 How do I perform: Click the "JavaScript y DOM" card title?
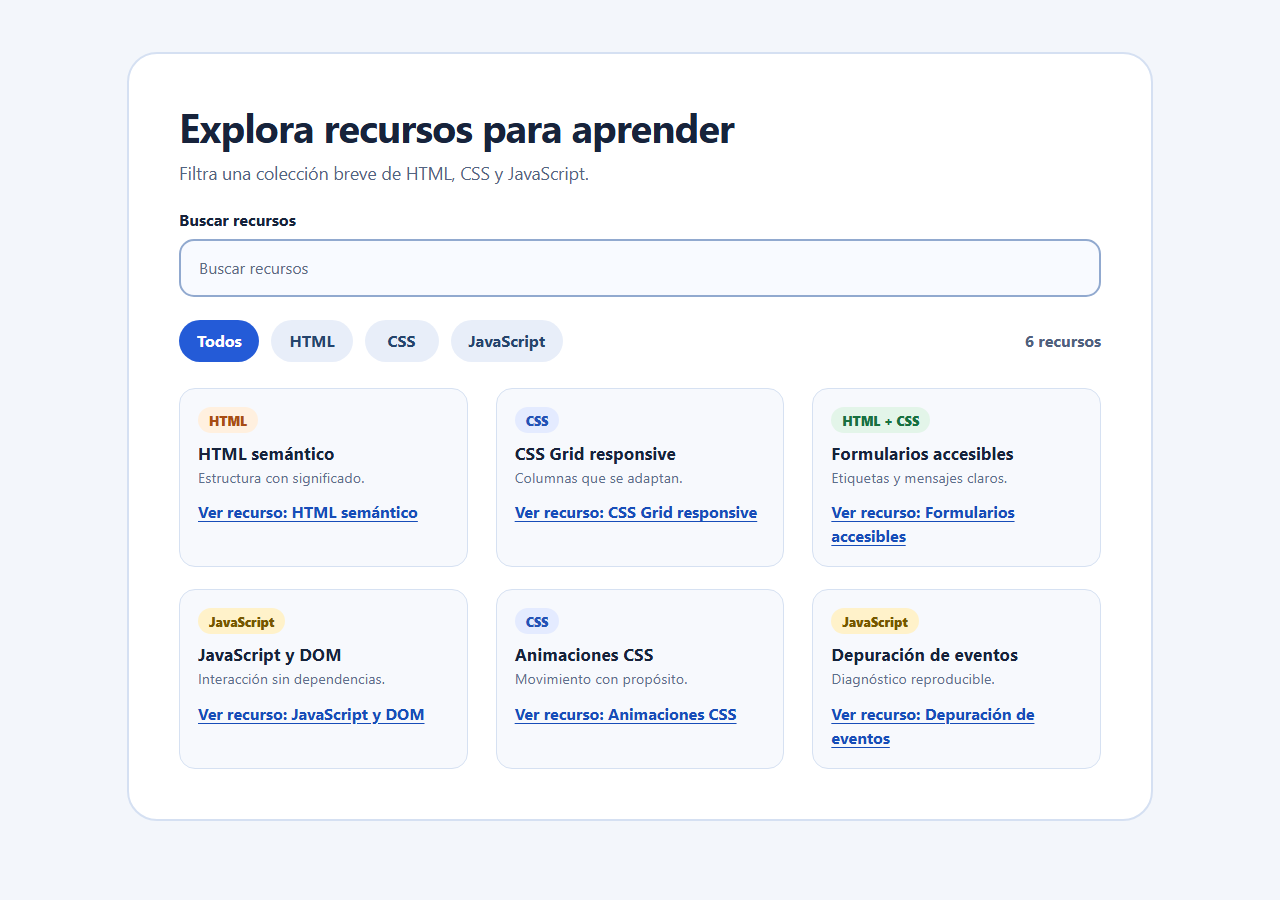pos(270,655)
